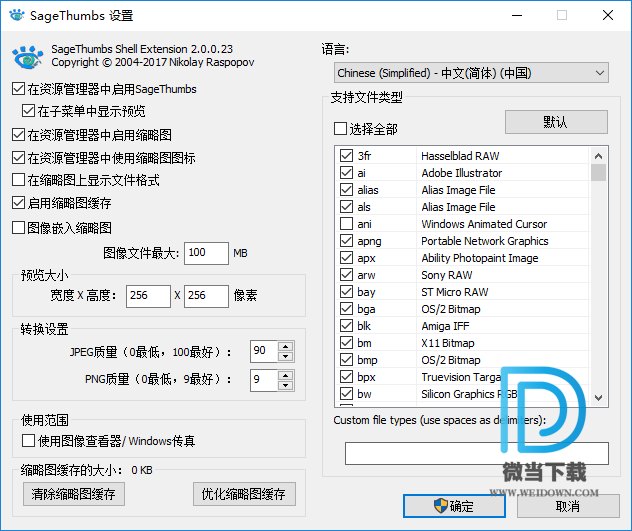The width and height of the screenshot is (632, 531).
Task: Decrease JPEG quality with down arrow
Action: (286, 356)
